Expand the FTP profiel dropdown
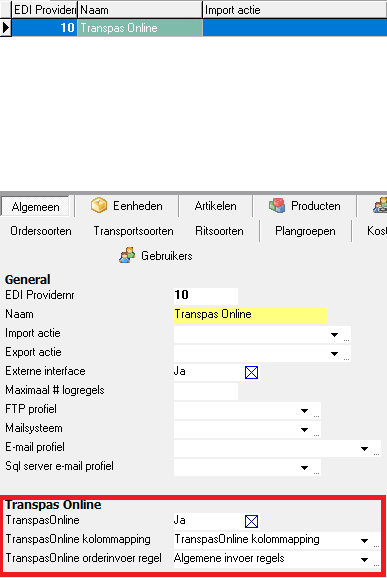 coord(304,411)
